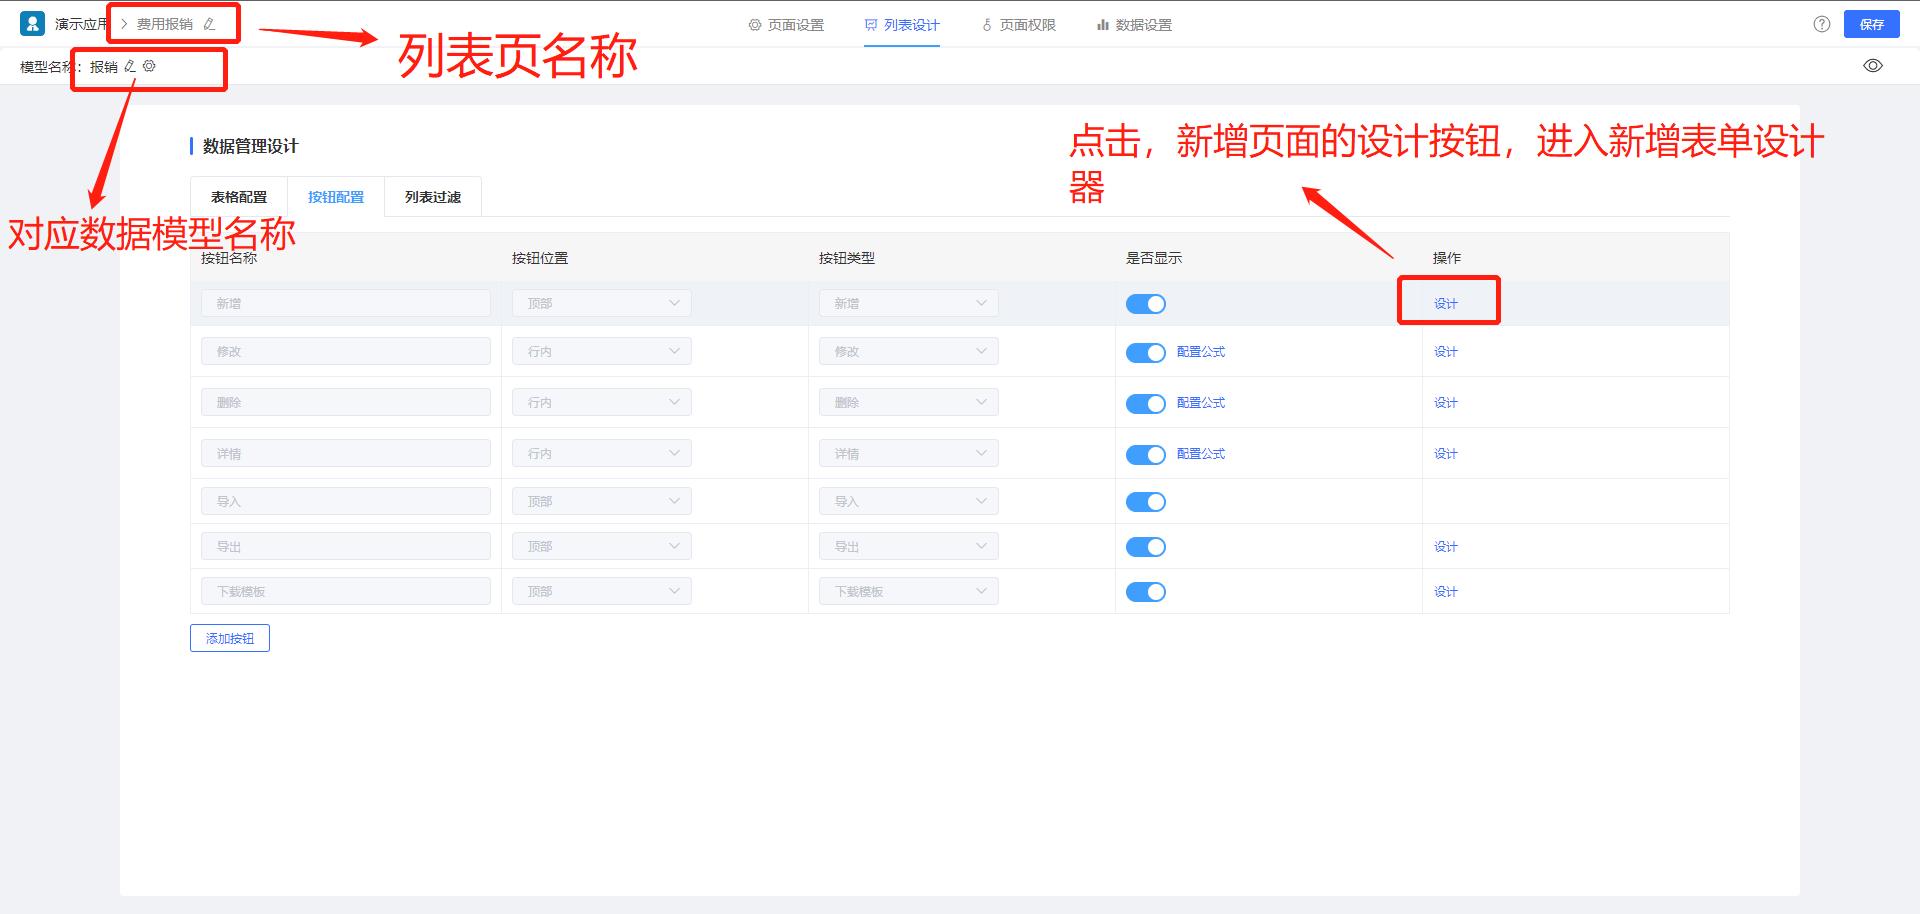This screenshot has height=914, width=1920.
Task: Open button type dropdown showing 新增
Action: (909, 303)
